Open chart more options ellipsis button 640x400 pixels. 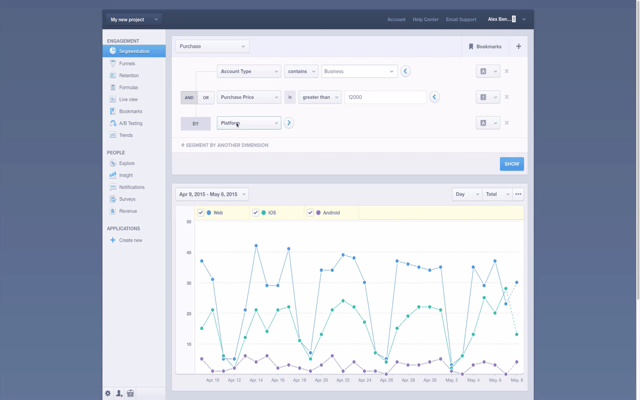518,194
